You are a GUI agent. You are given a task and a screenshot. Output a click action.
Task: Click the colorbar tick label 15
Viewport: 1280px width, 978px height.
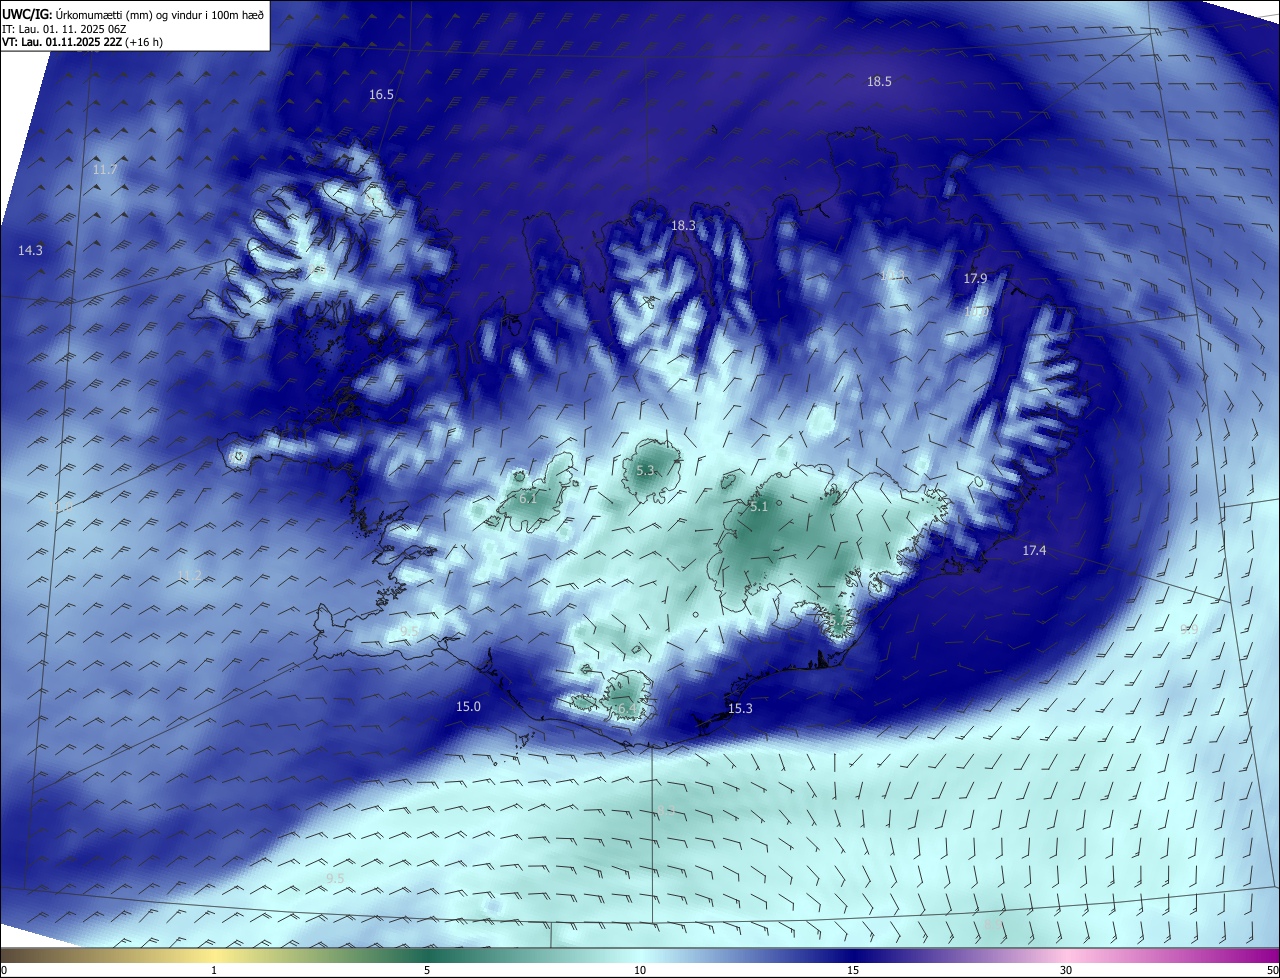pos(853,970)
